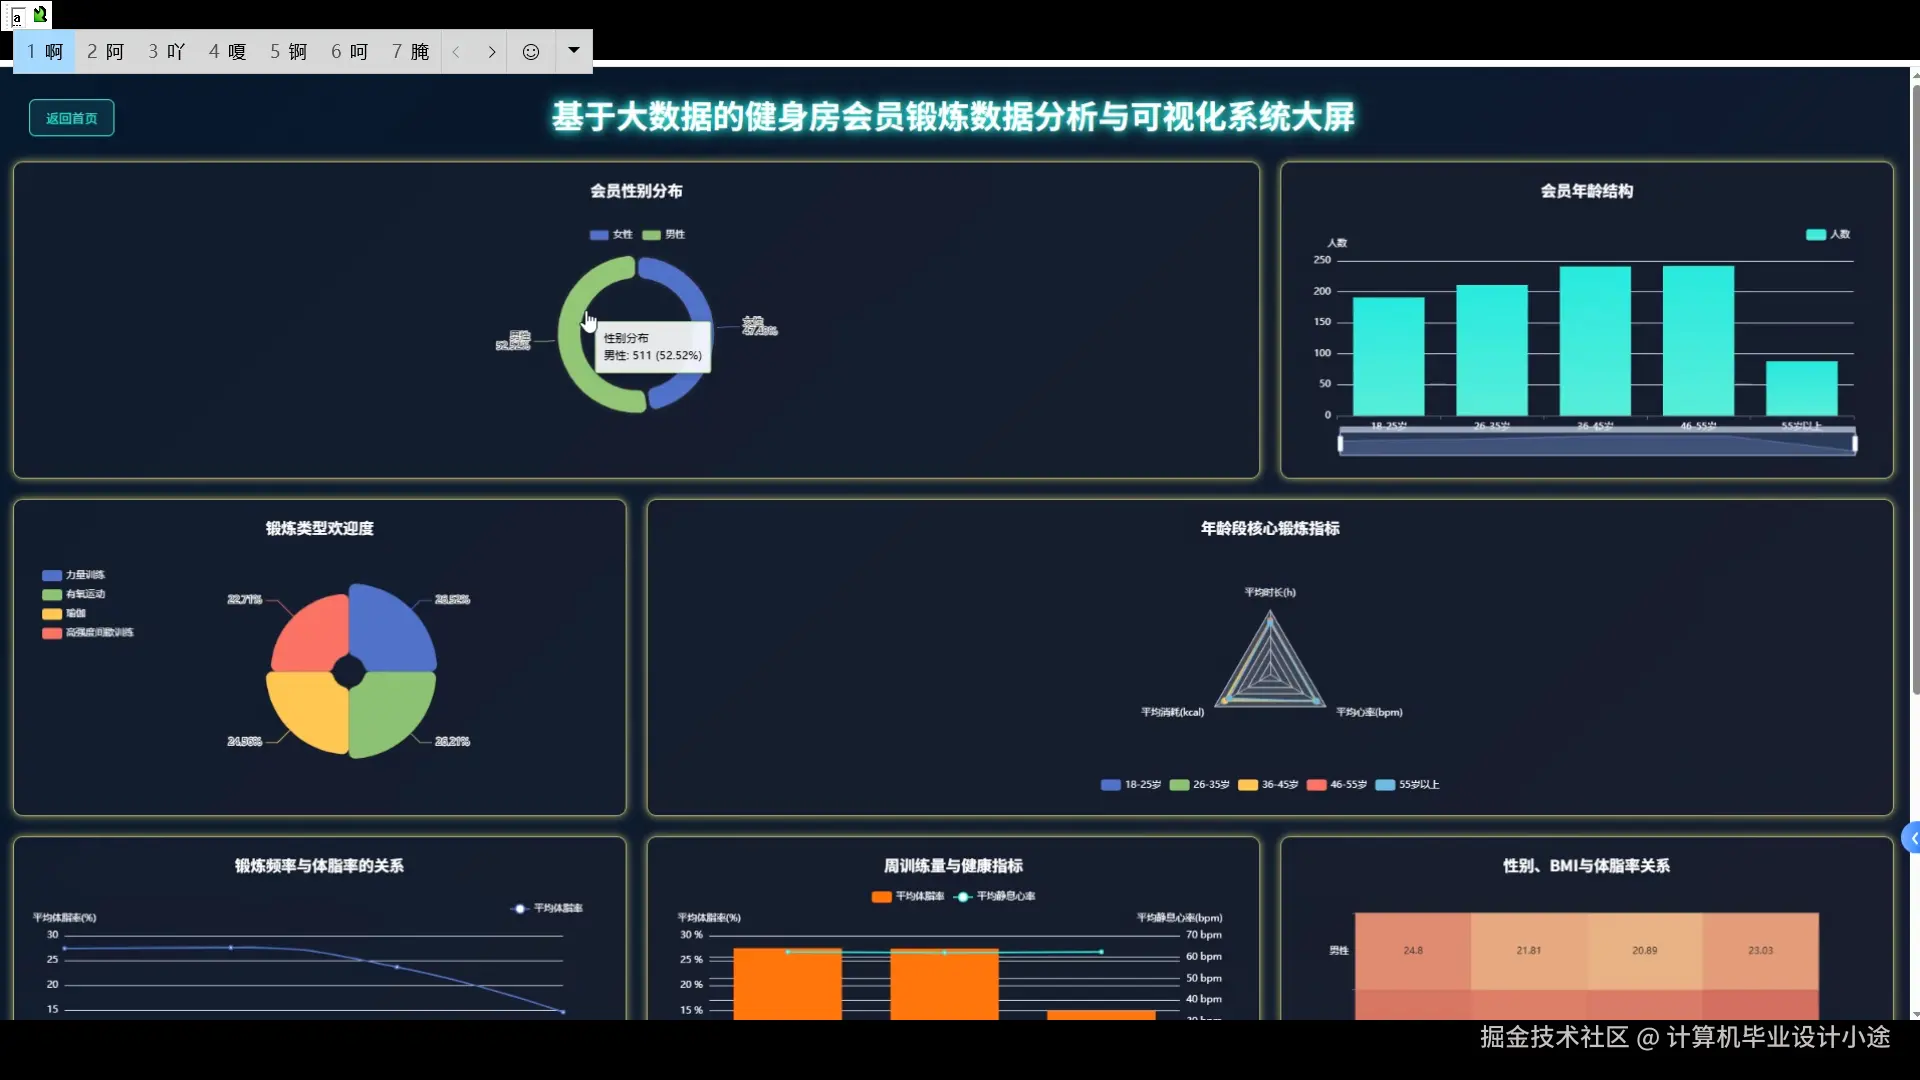Select candidate 2 阿 in IME bar
The height and width of the screenshot is (1080, 1920).
105,52
